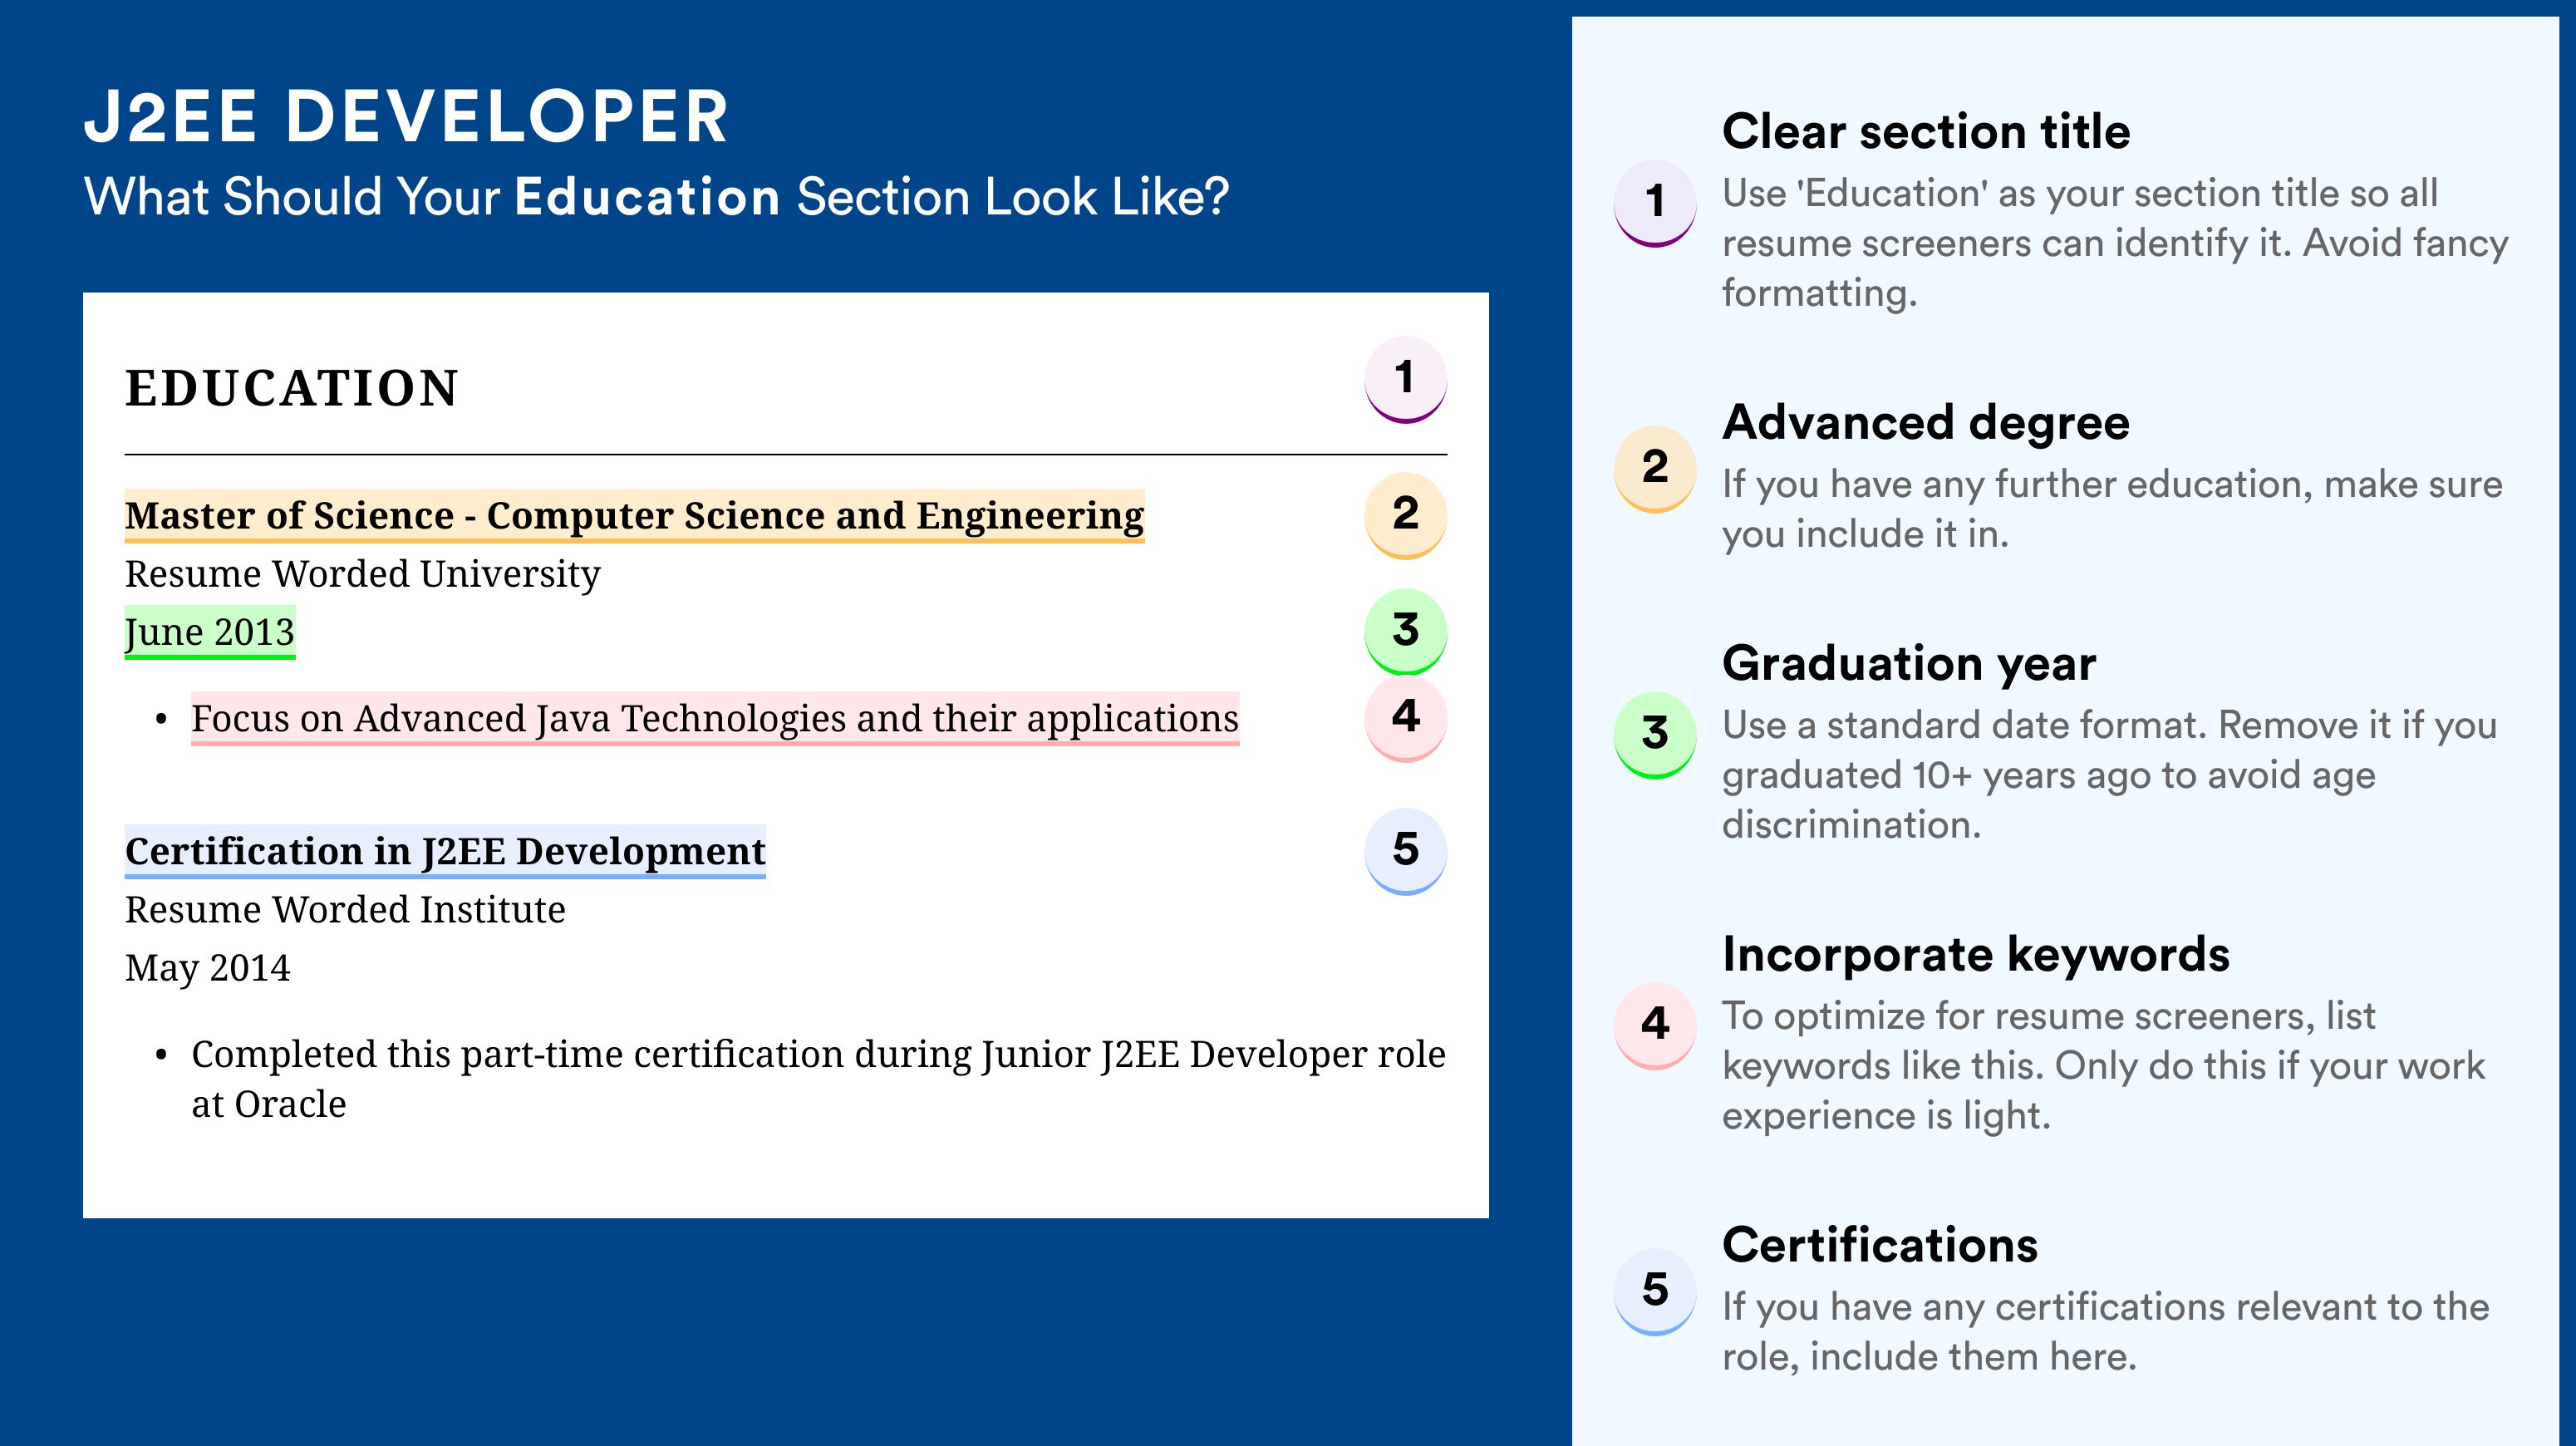The image size is (2576, 1446).
Task: Click badge 5 next to Certifications tip
Action: click(1654, 1289)
